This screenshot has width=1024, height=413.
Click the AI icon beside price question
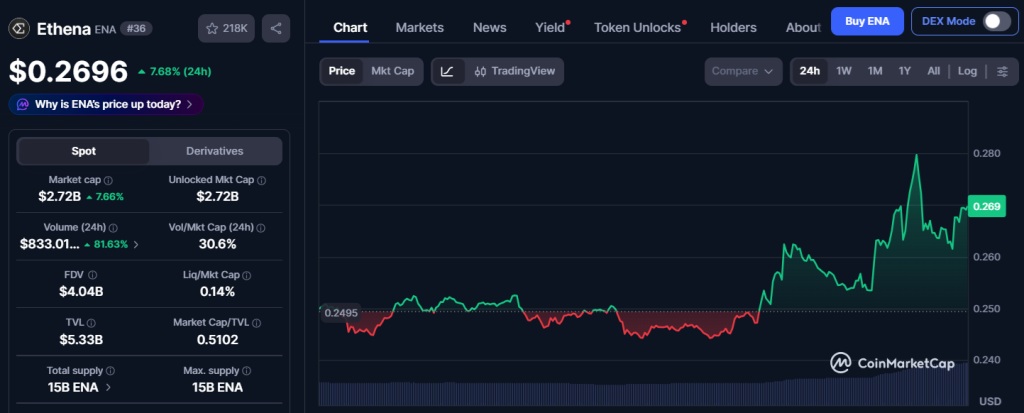coord(23,105)
